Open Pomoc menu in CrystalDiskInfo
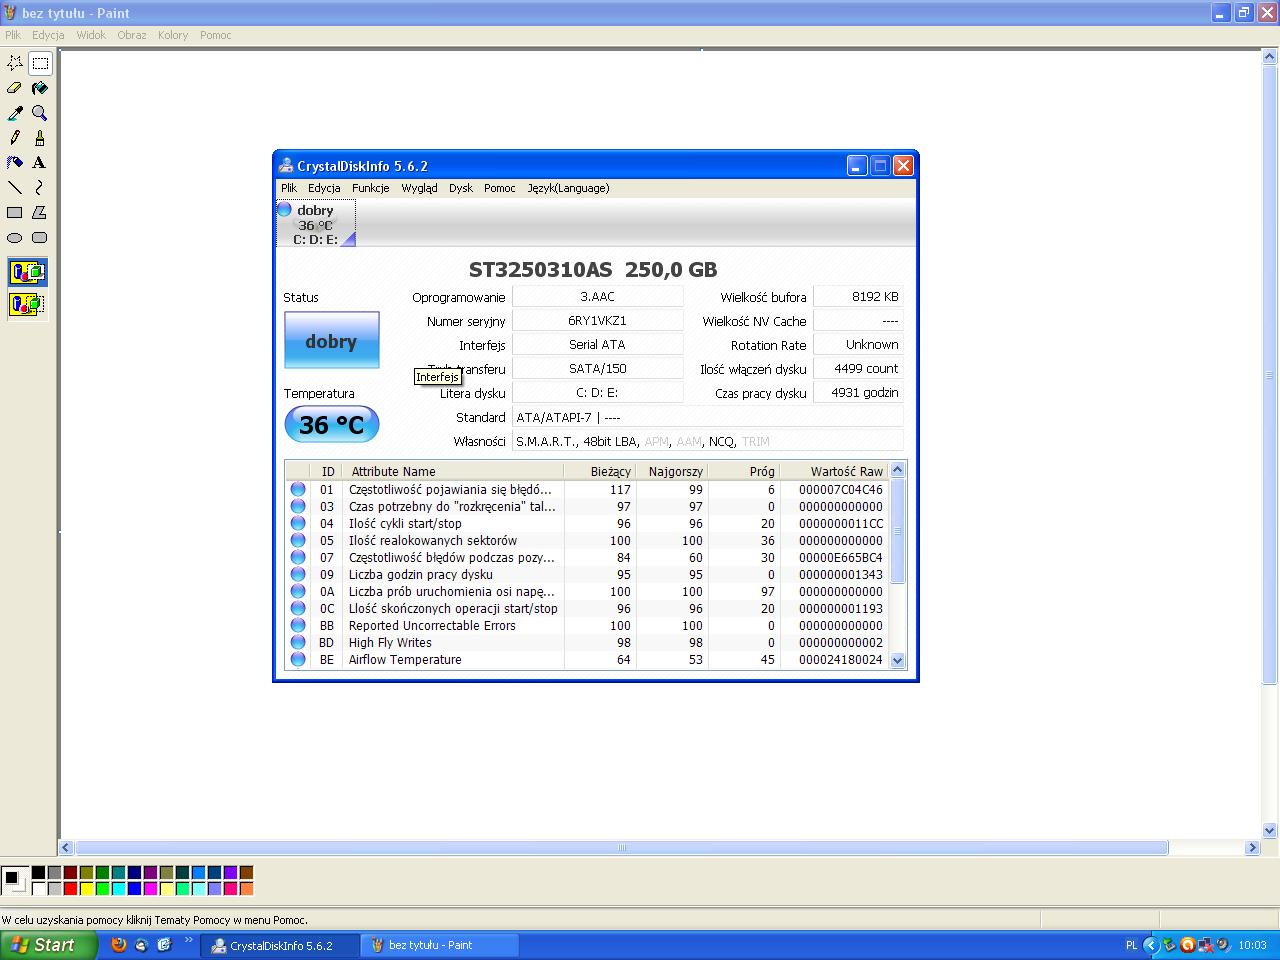The height and width of the screenshot is (960, 1280). pyautogui.click(x=500, y=188)
